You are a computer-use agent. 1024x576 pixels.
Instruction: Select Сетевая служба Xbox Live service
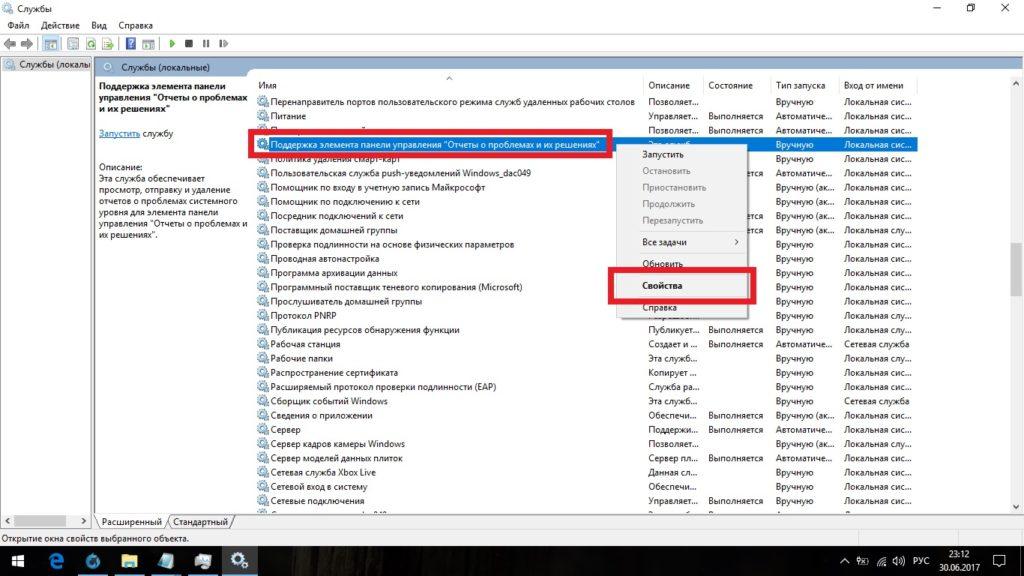point(586,472)
